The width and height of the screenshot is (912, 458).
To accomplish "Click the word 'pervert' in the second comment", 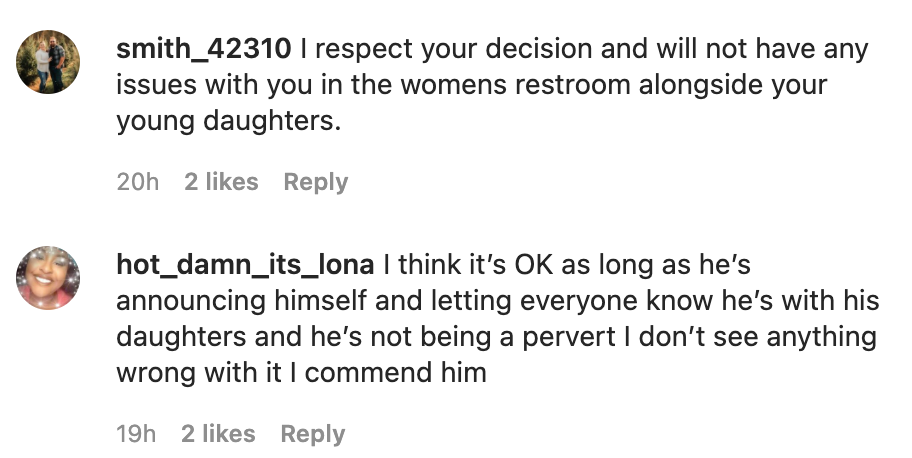I will tap(569, 338).
